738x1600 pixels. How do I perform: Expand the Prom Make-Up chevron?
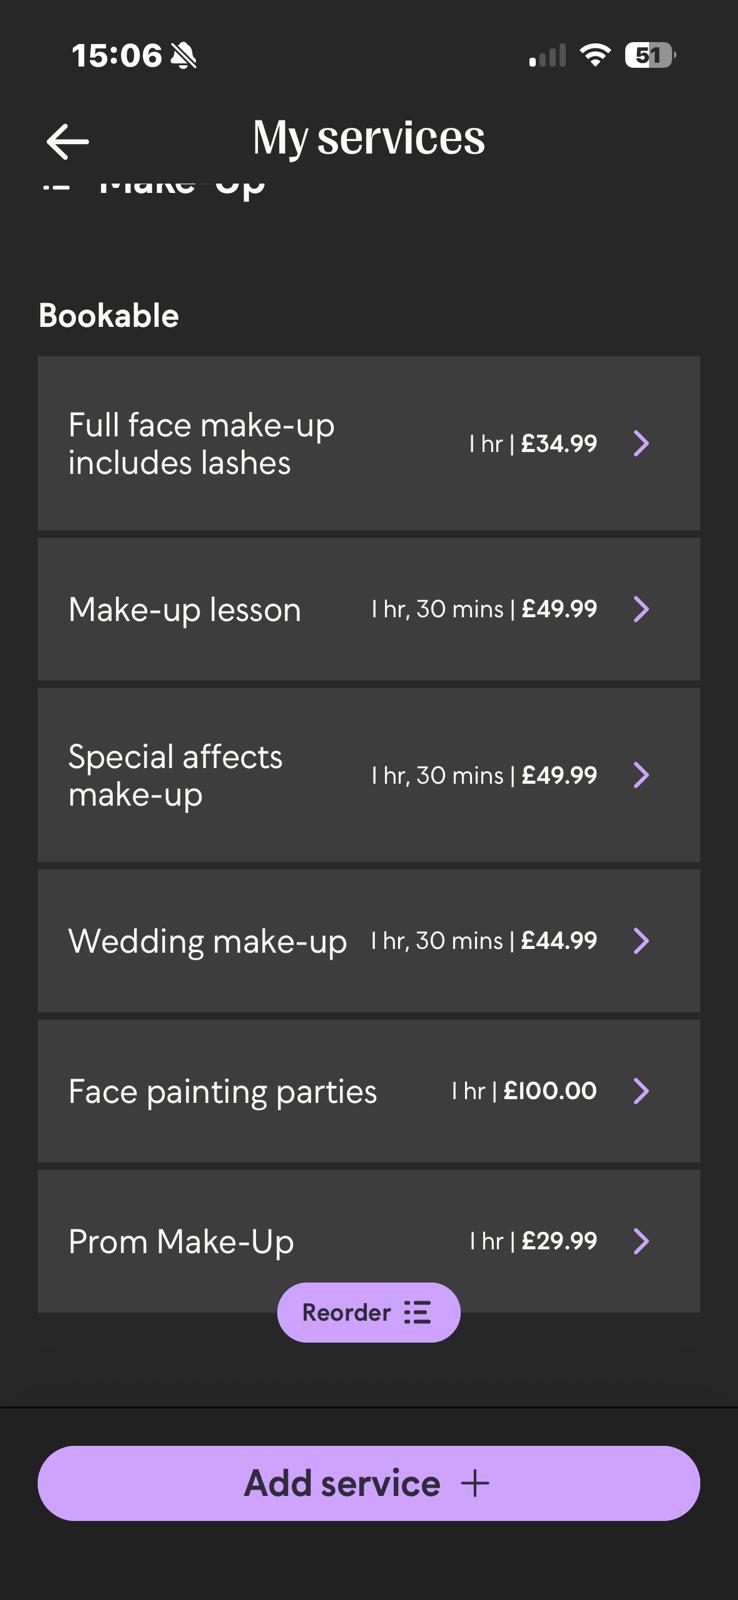pyautogui.click(x=642, y=1241)
